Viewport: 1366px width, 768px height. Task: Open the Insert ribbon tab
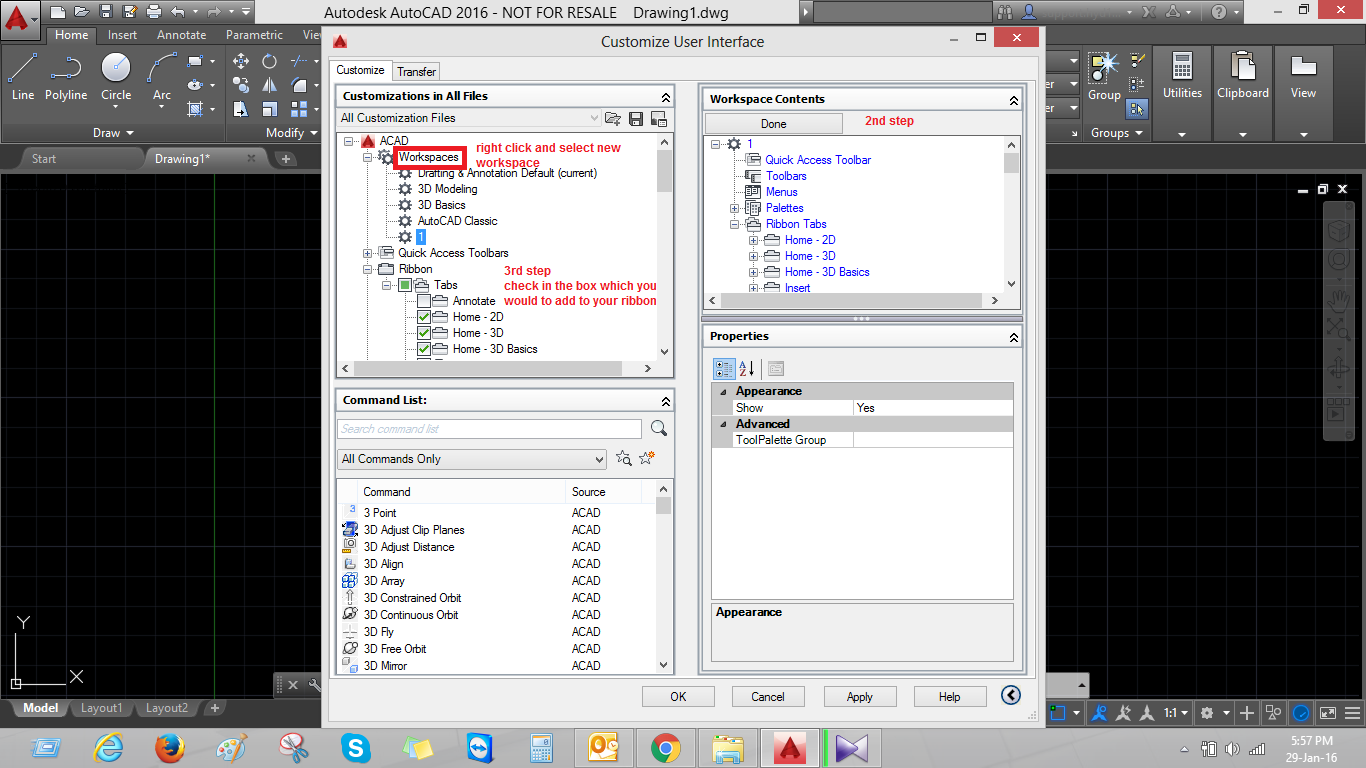click(123, 35)
